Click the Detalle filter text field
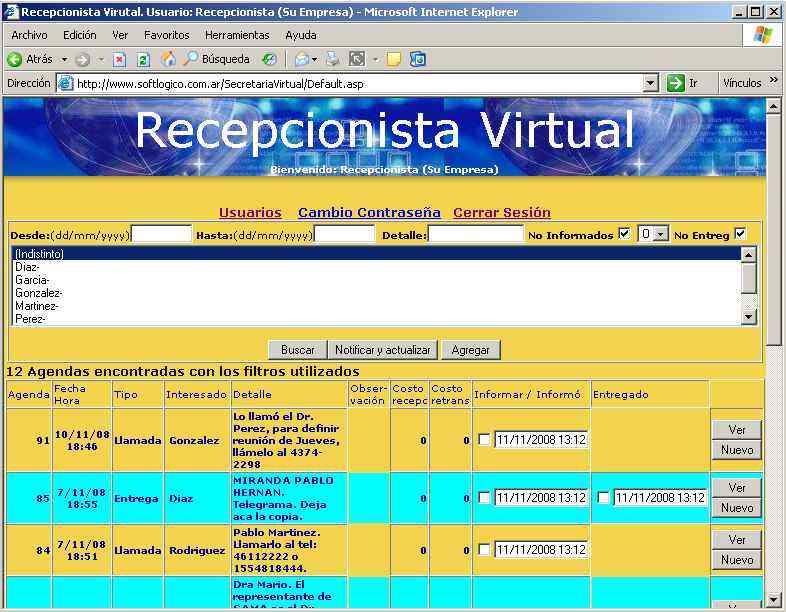786x612 pixels. [475, 234]
